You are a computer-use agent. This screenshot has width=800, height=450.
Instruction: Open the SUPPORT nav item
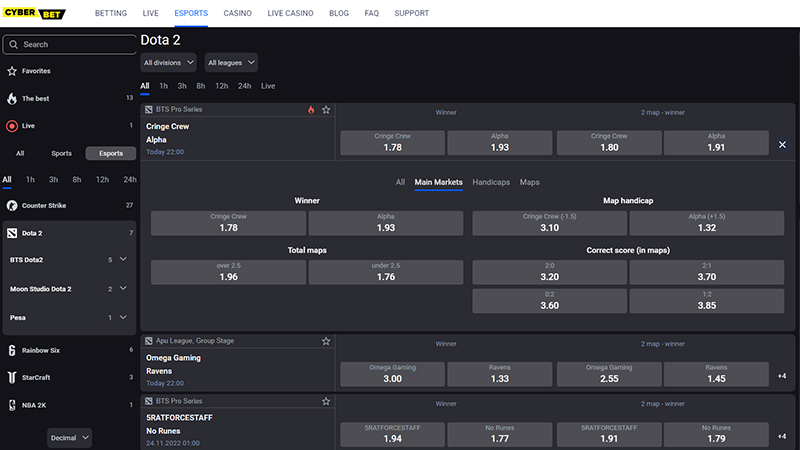[x=411, y=13]
